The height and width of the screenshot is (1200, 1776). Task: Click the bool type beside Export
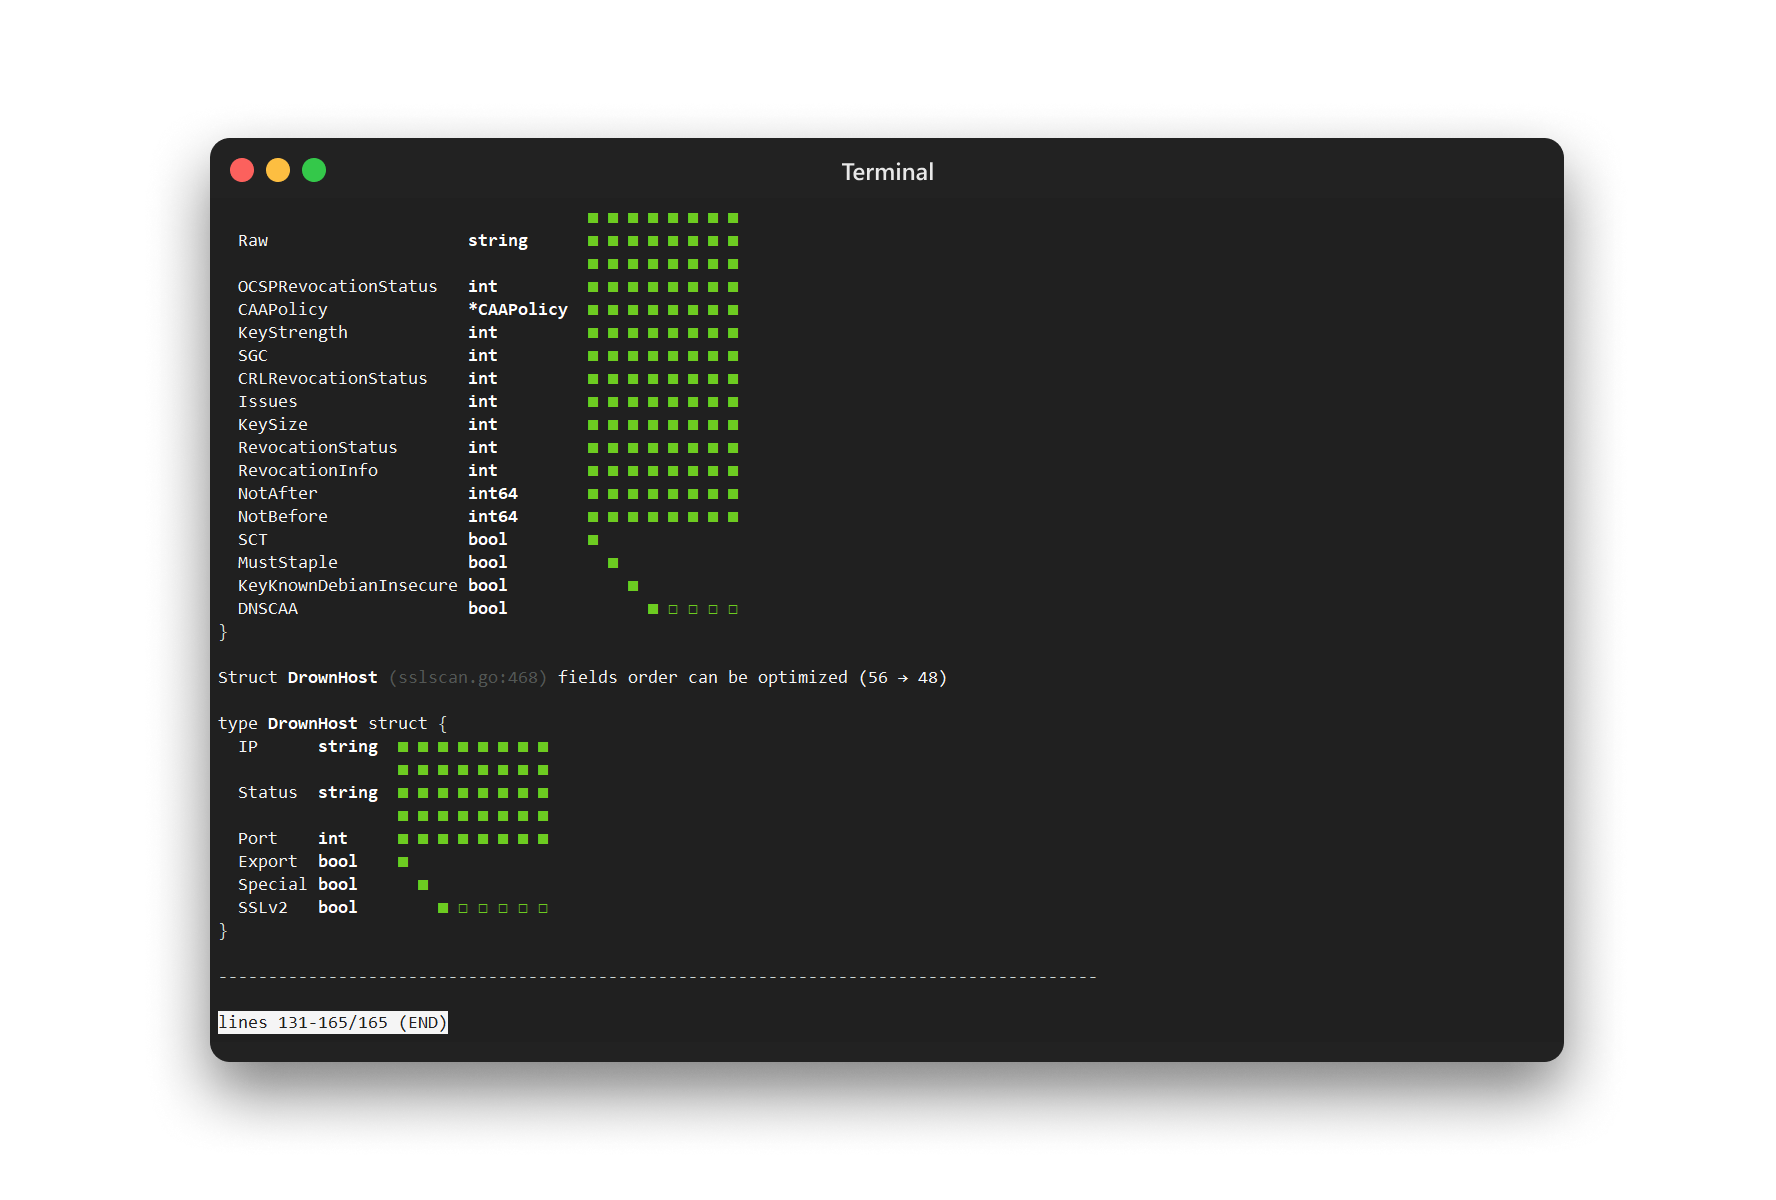pyautogui.click(x=338, y=862)
